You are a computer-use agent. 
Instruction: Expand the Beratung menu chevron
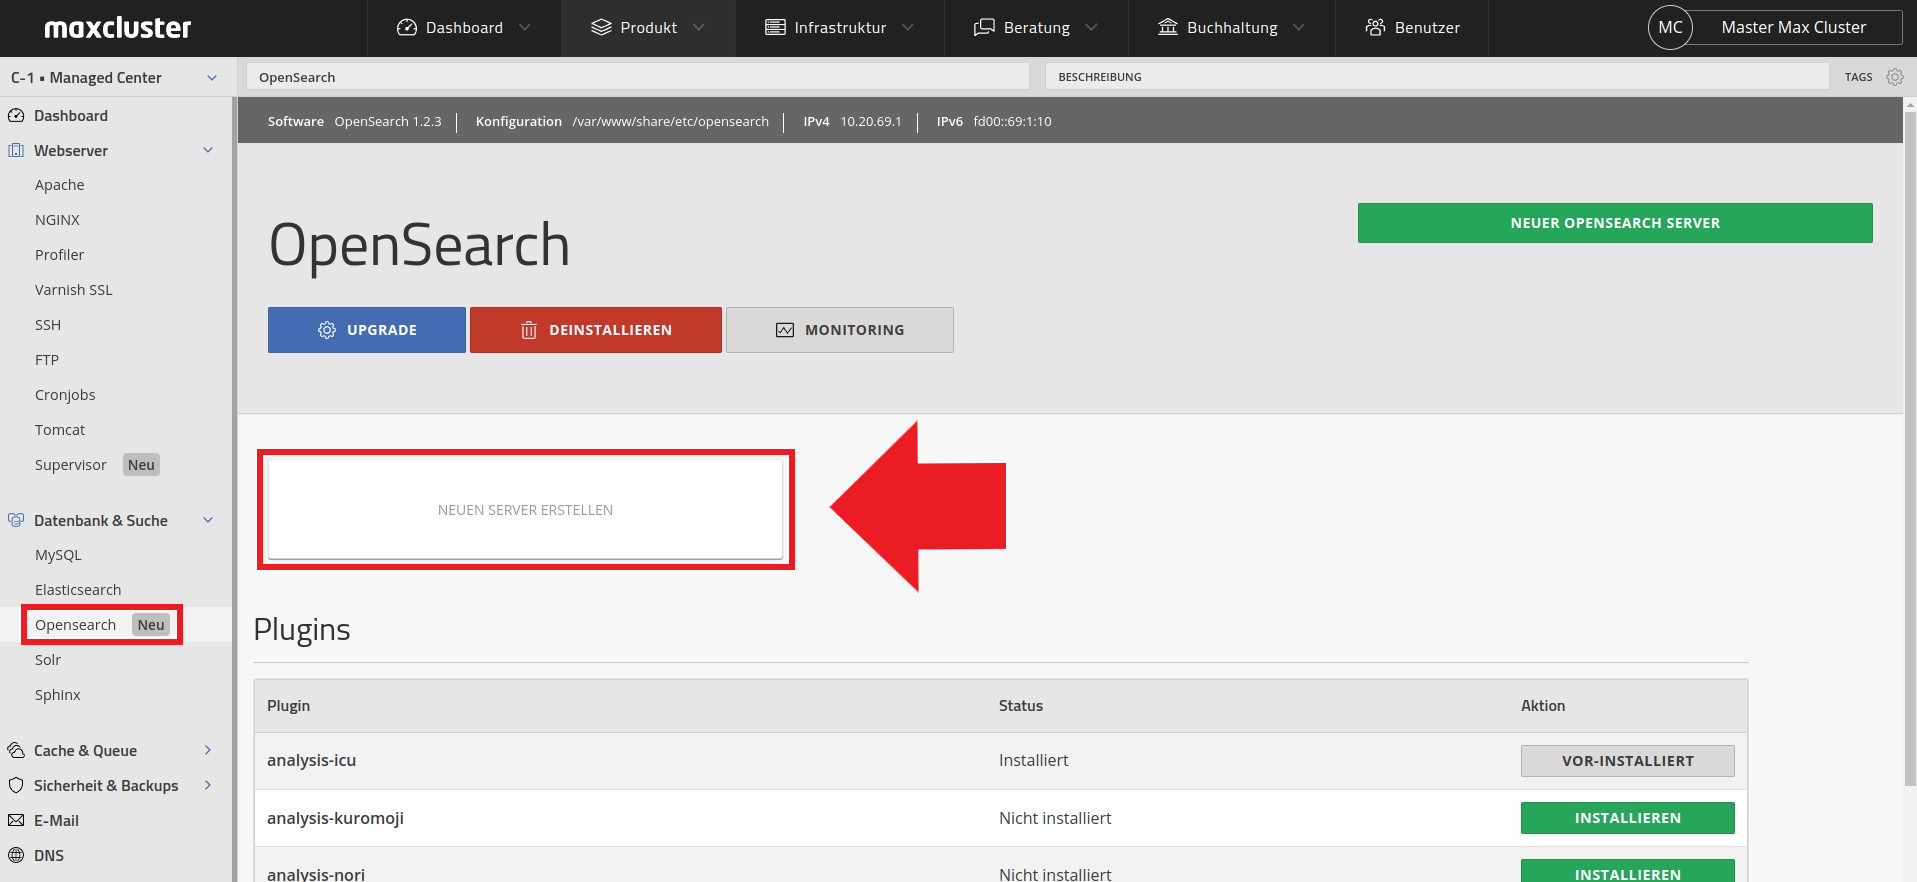point(1091,28)
